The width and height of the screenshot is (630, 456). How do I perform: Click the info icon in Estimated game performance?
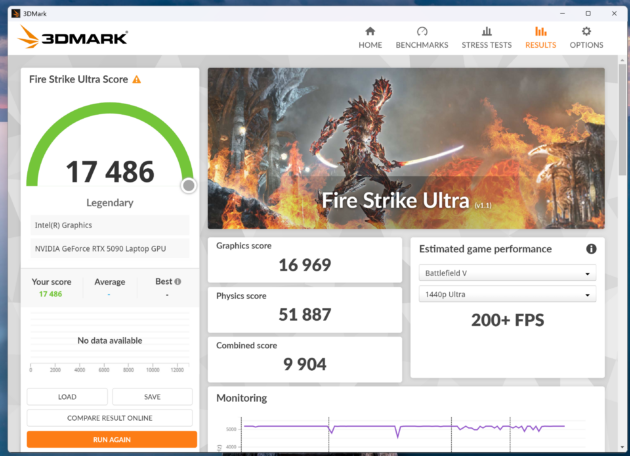[591, 249]
